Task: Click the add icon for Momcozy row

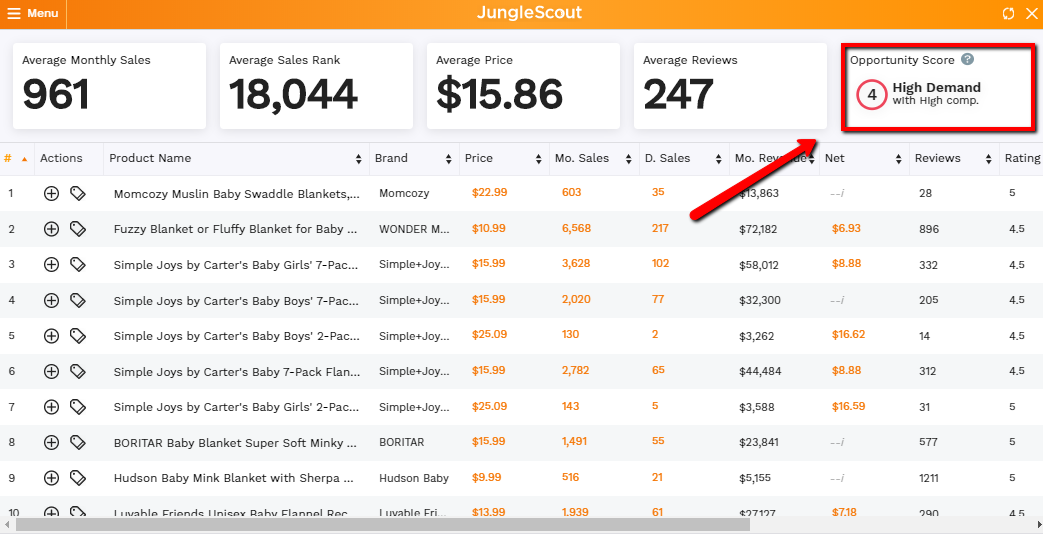Action: point(52,193)
